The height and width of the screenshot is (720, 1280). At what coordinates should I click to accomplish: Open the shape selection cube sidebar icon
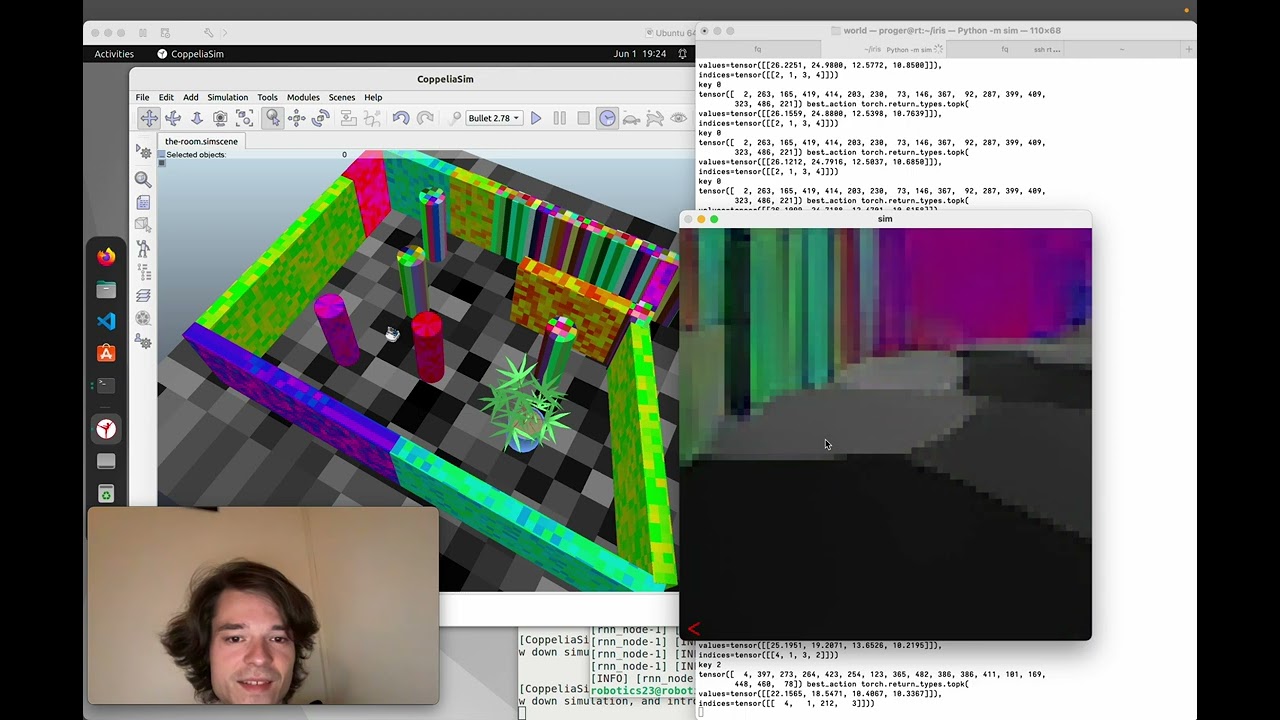(143, 226)
